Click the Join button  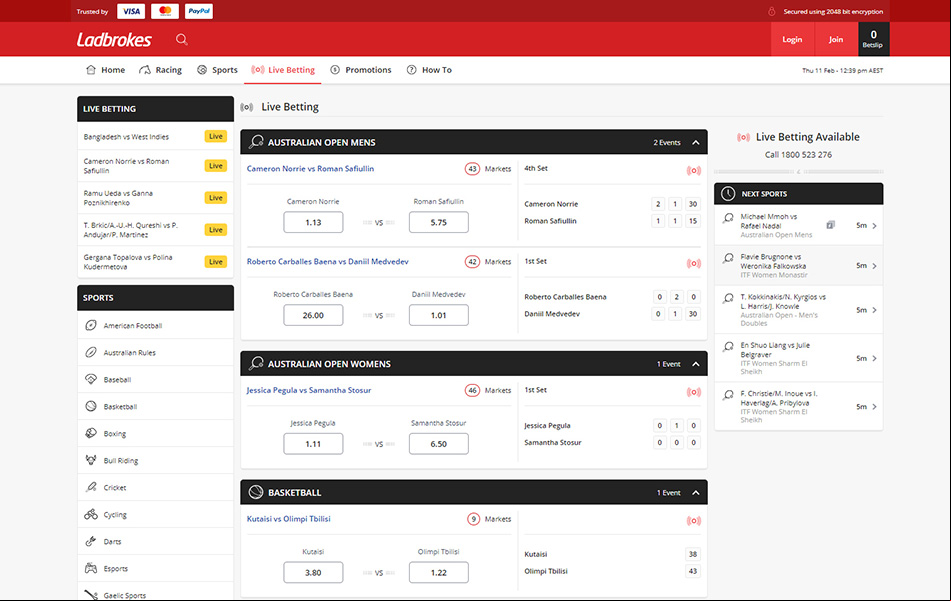coord(836,39)
